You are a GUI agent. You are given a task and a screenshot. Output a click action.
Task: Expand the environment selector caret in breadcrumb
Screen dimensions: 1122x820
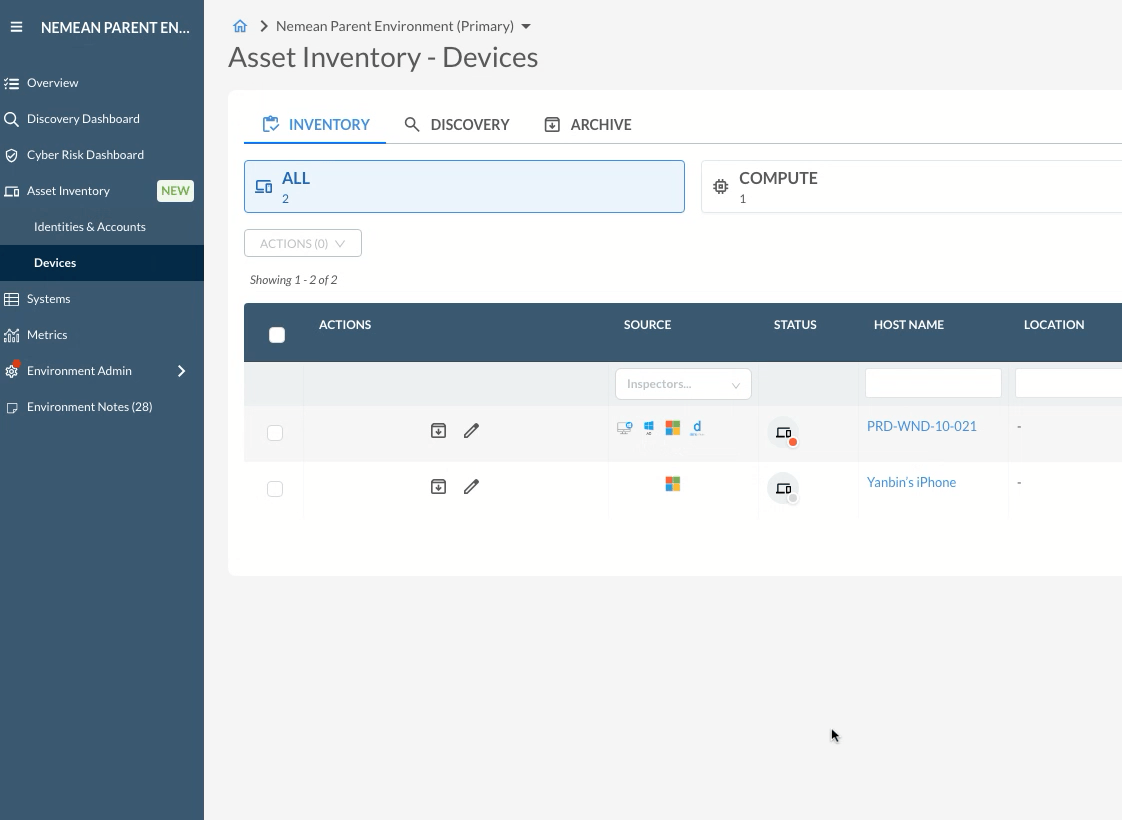point(526,26)
